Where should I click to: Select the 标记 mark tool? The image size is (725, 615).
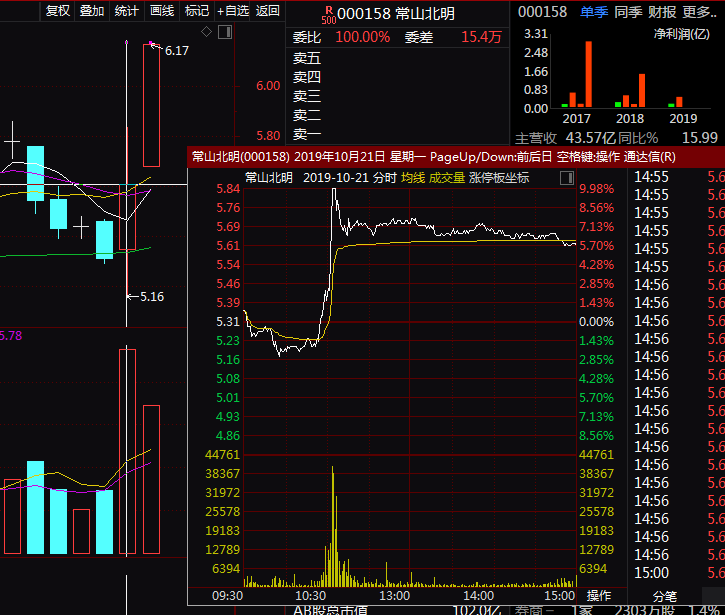point(197,10)
